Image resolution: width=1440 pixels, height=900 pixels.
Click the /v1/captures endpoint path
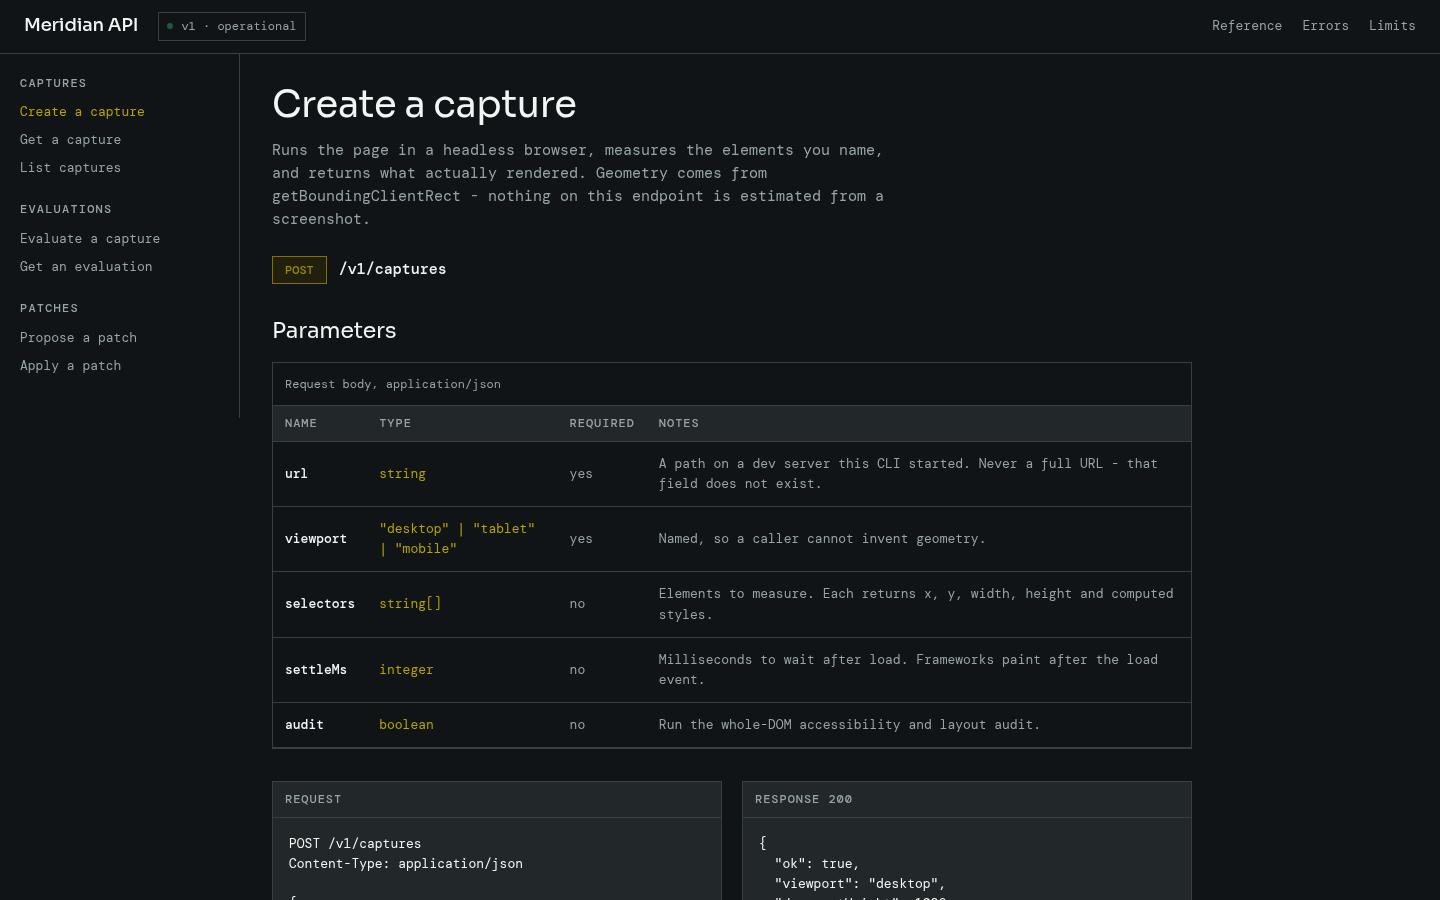392,269
